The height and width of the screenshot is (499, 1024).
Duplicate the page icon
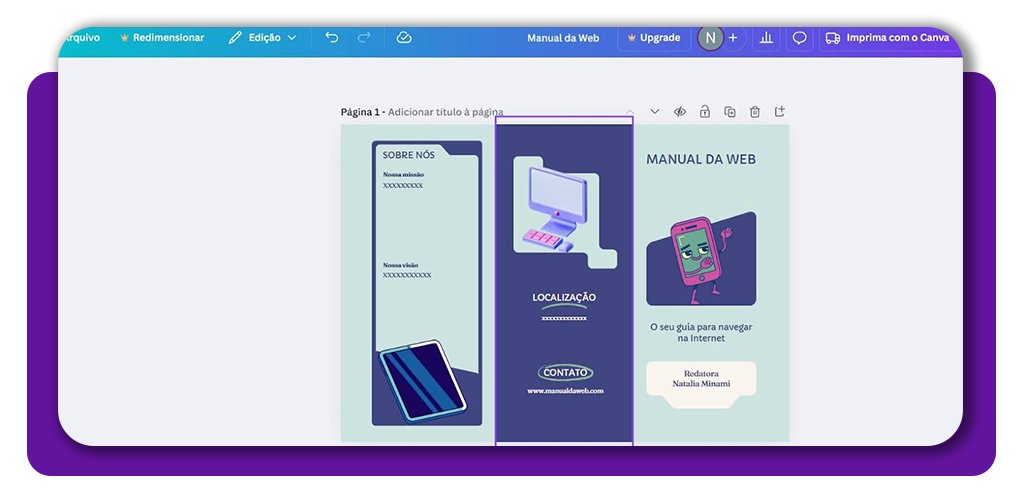click(729, 112)
